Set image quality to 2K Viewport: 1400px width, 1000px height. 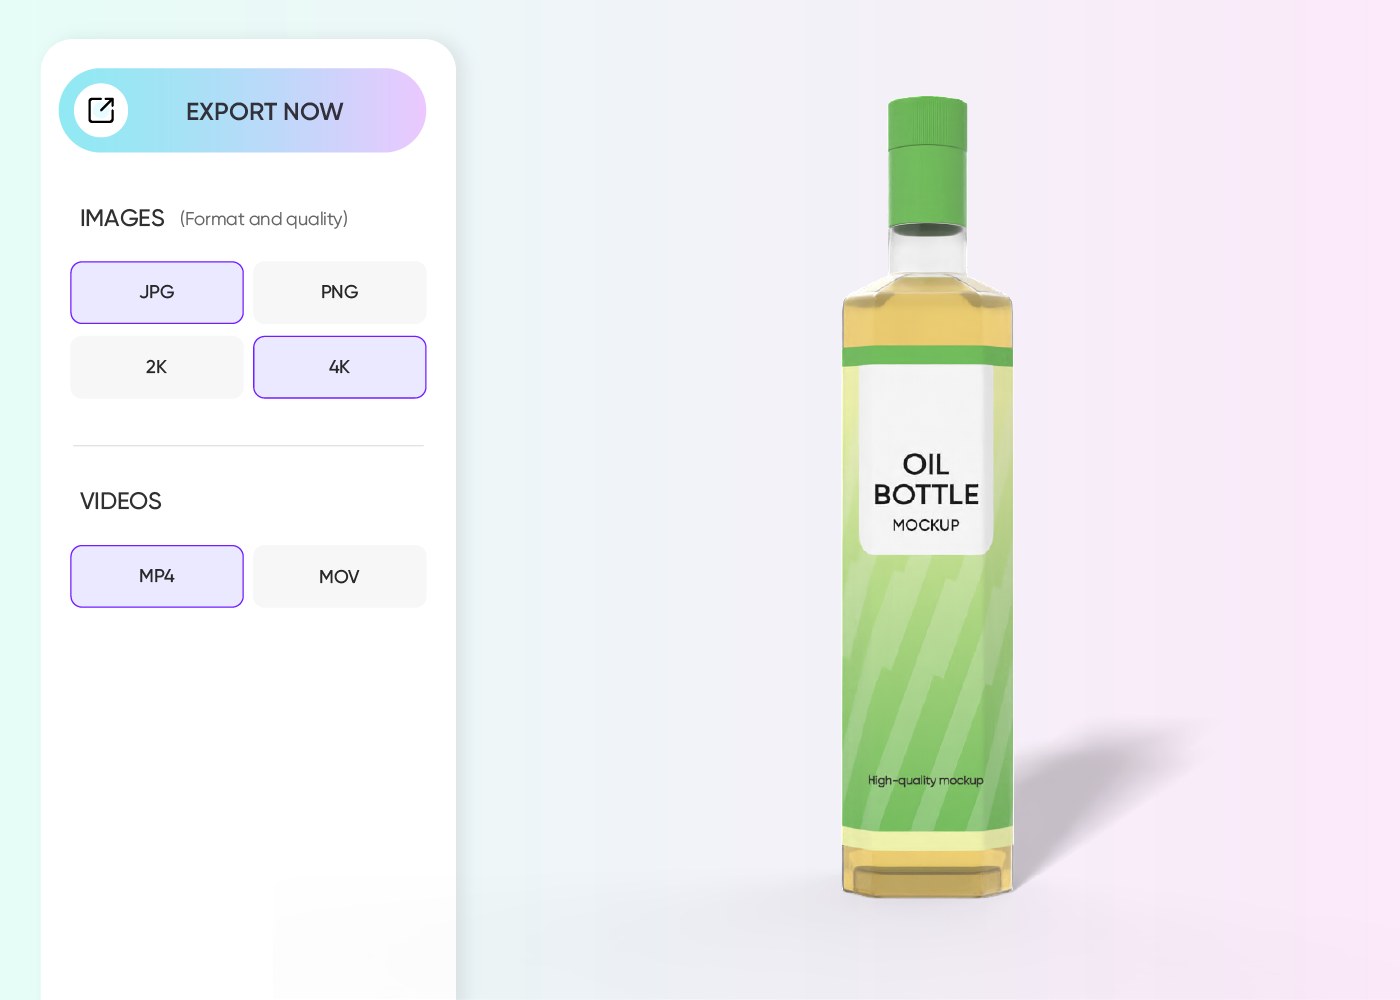[x=157, y=367]
